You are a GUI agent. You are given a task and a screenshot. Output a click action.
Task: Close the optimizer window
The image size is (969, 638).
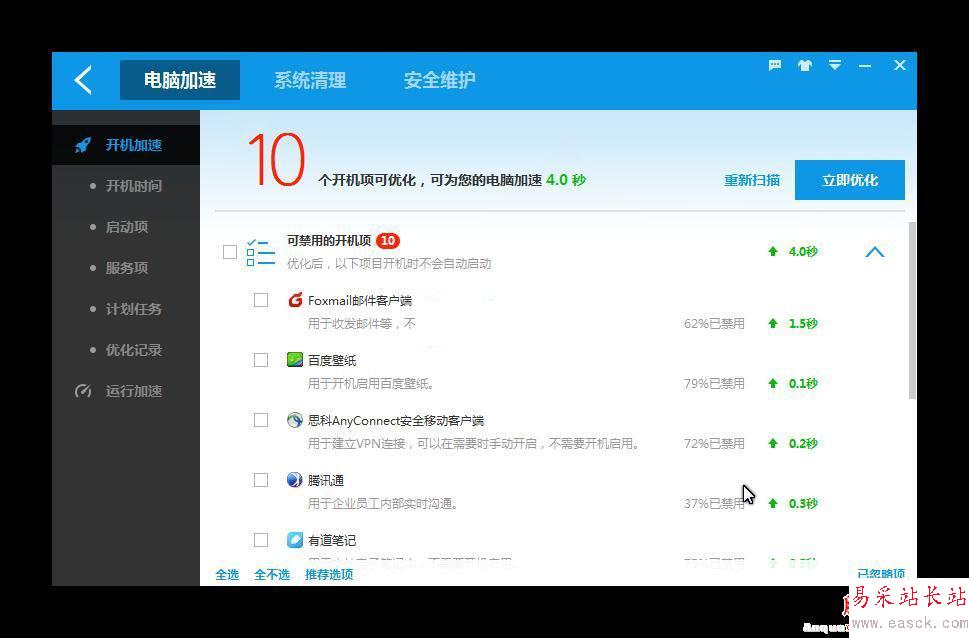(x=900, y=65)
